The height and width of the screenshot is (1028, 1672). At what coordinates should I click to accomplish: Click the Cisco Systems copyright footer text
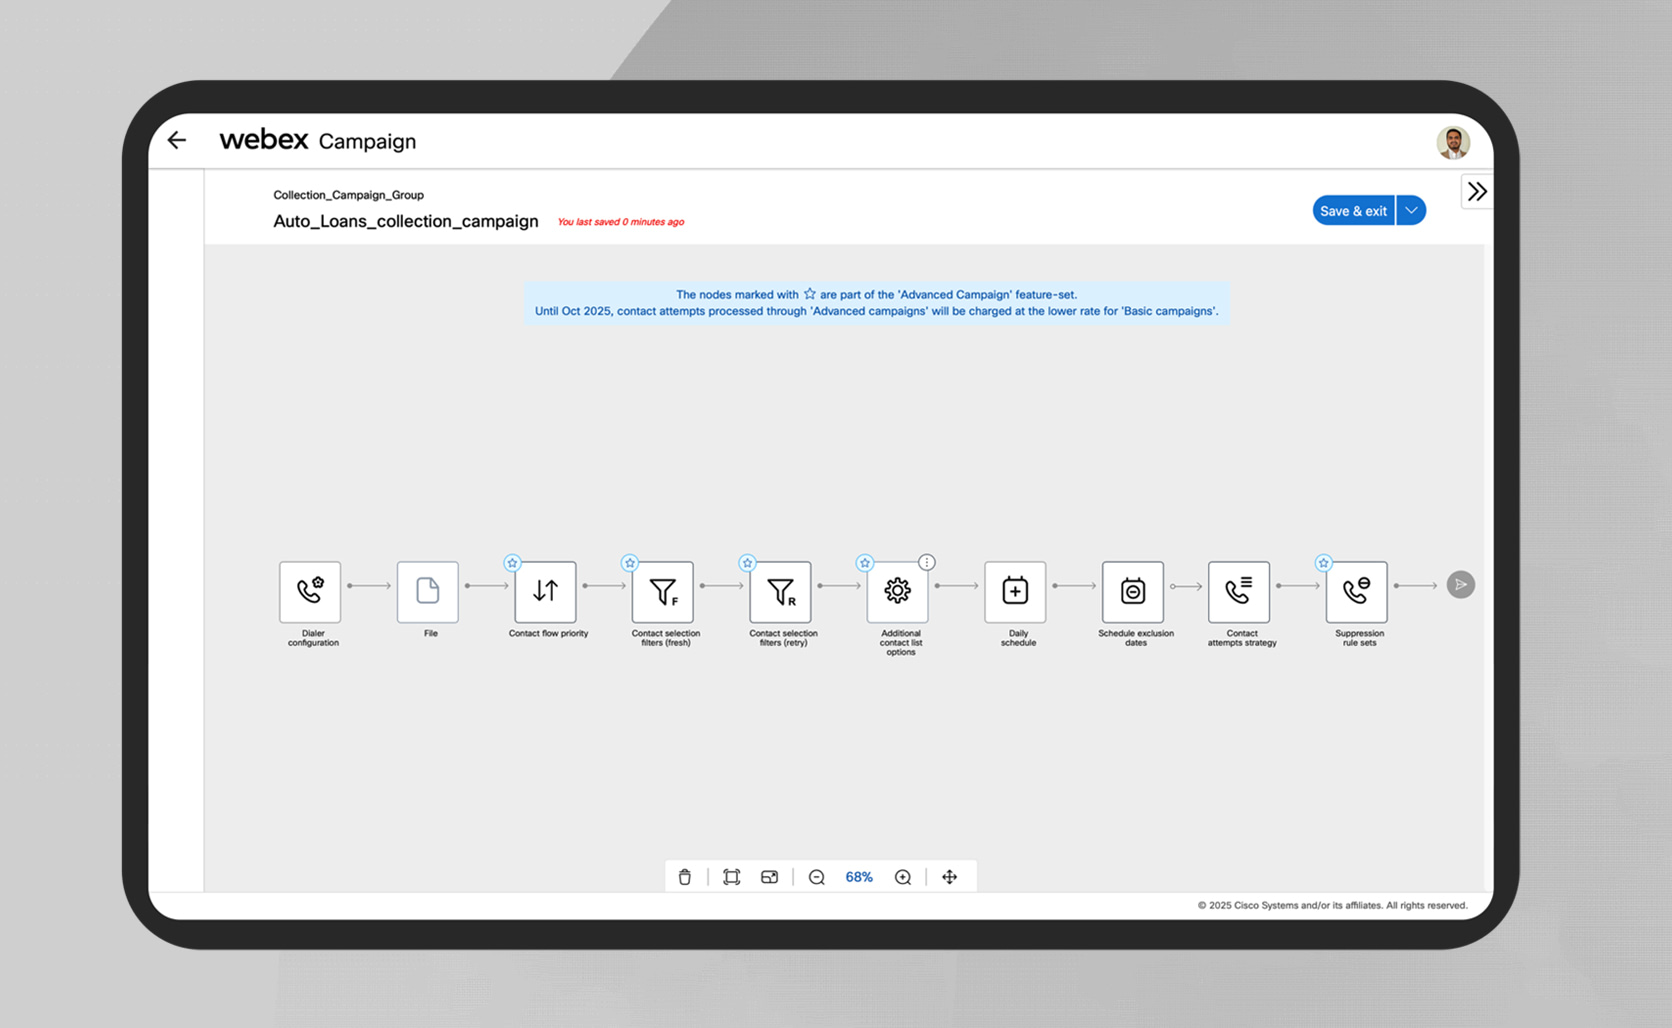coord(1333,905)
